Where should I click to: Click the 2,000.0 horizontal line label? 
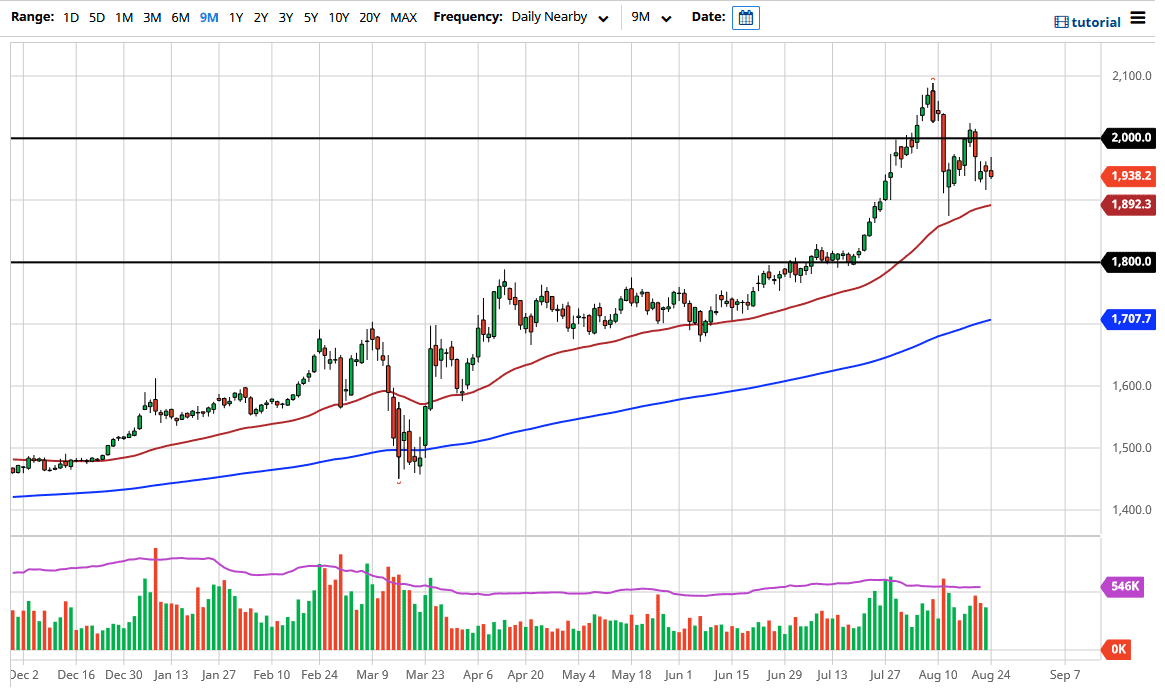pos(1130,138)
